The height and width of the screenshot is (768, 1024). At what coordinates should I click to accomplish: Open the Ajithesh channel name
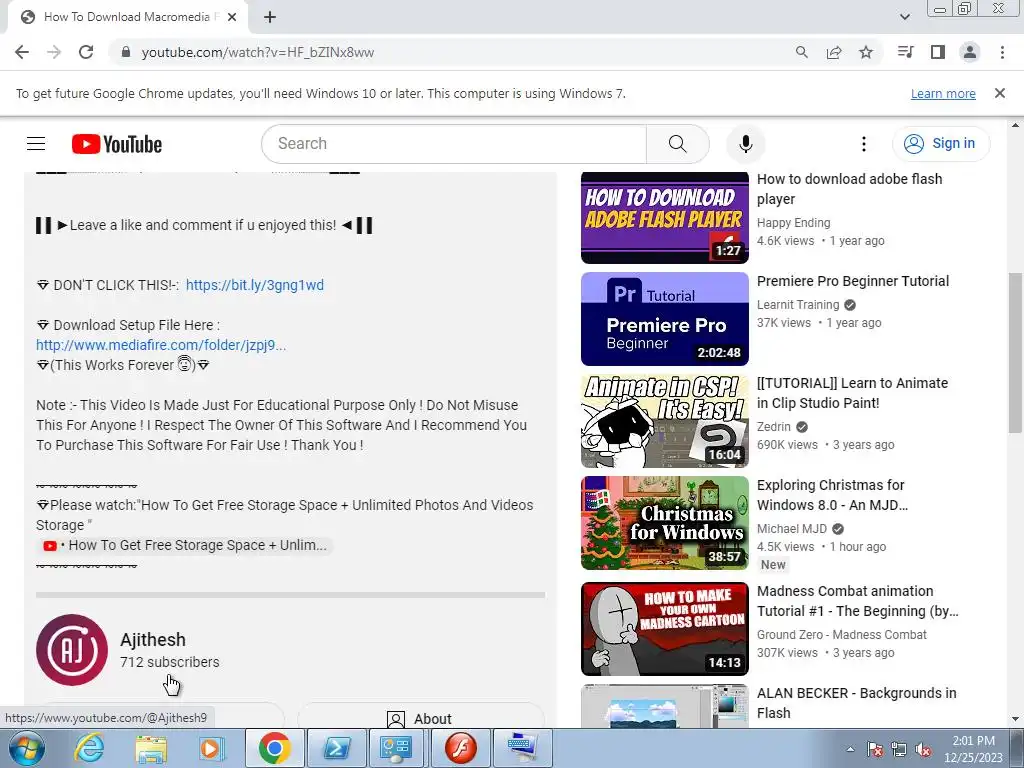coord(153,639)
